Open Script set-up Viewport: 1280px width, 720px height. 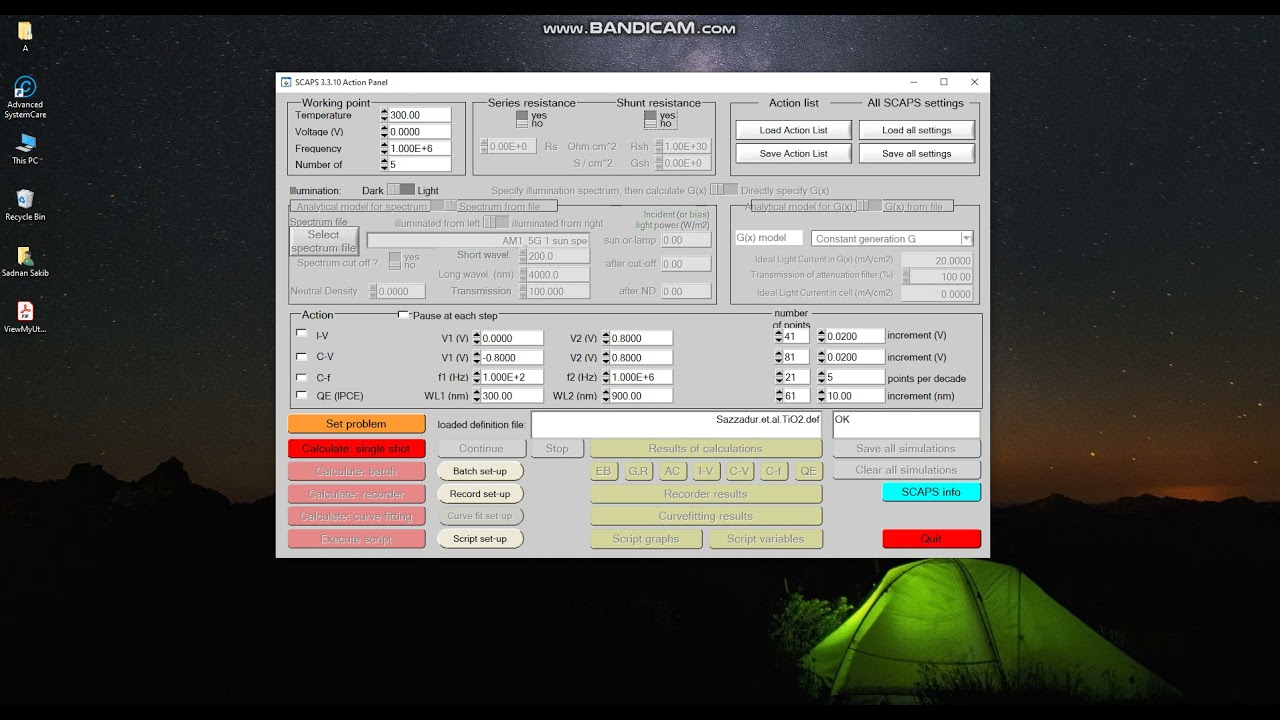[x=480, y=539]
